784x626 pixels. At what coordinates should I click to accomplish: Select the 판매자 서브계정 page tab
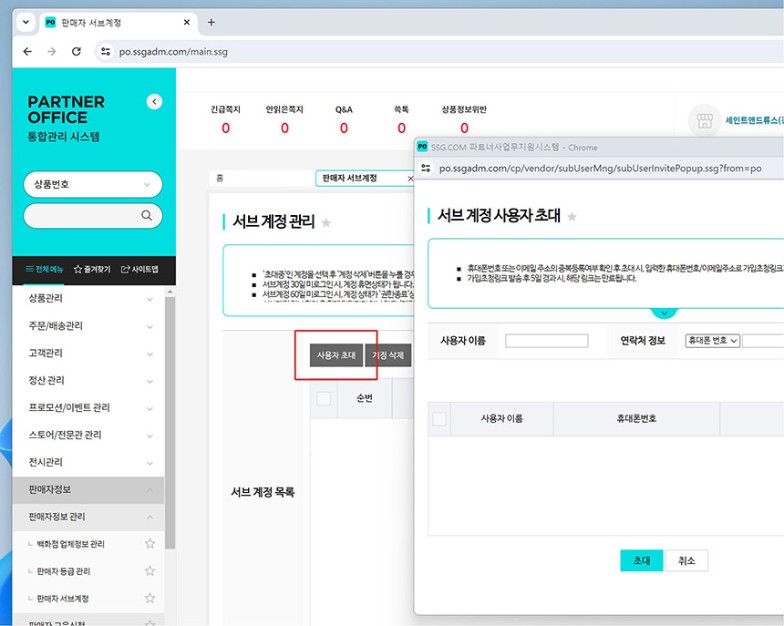coord(350,178)
